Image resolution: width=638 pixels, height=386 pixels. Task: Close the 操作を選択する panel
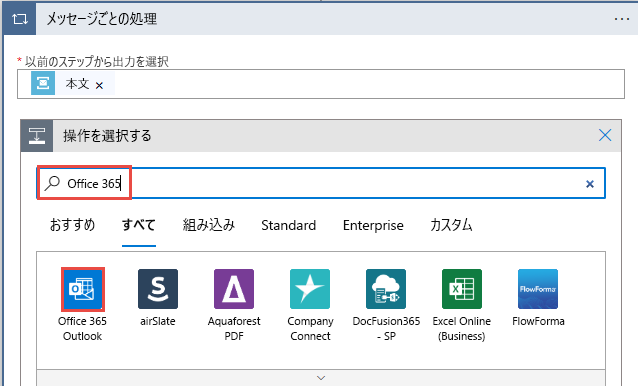click(605, 135)
